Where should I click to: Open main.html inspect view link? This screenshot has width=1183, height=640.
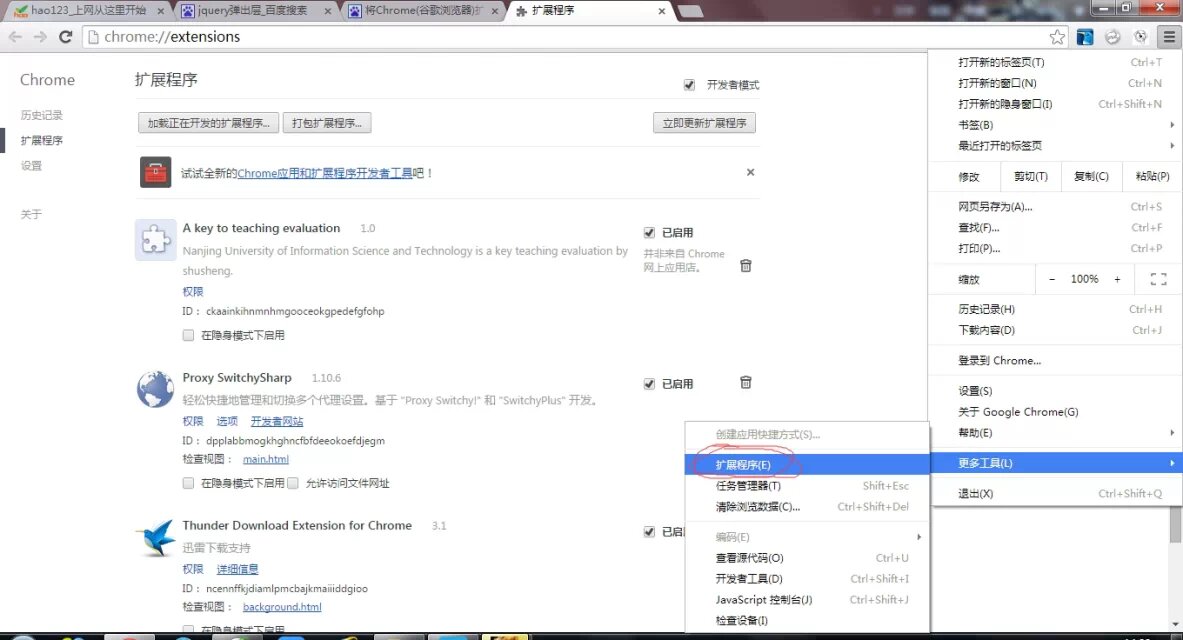pos(266,459)
